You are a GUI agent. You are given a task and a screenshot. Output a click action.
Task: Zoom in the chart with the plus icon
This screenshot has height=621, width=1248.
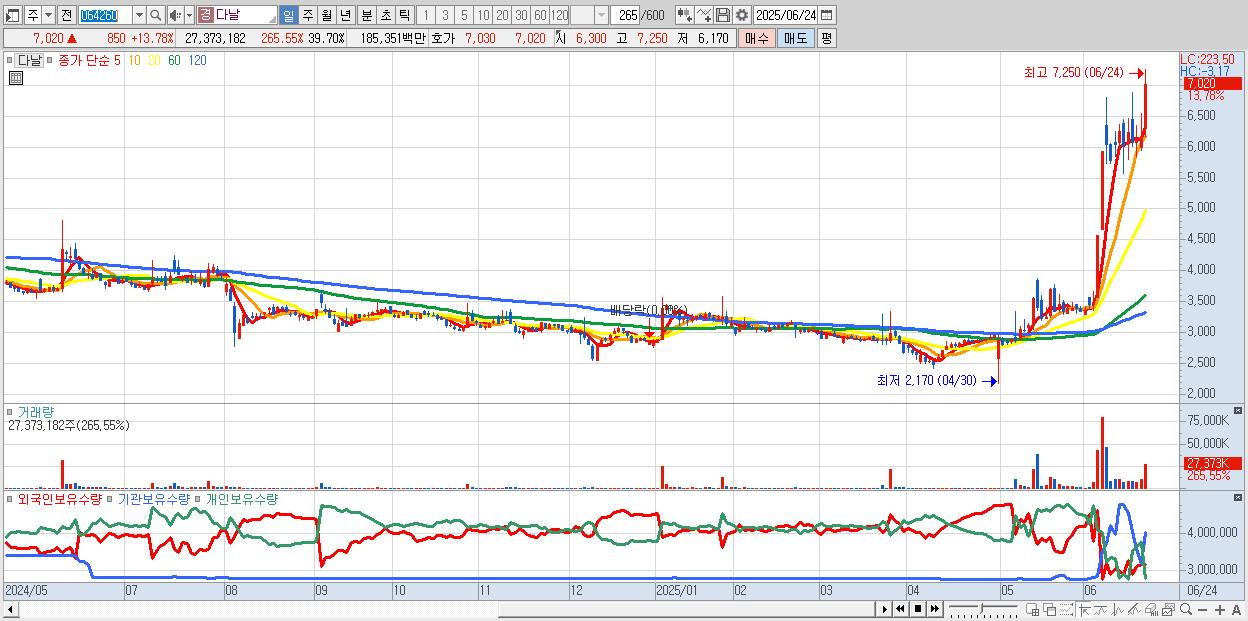pyautogui.click(x=1220, y=609)
